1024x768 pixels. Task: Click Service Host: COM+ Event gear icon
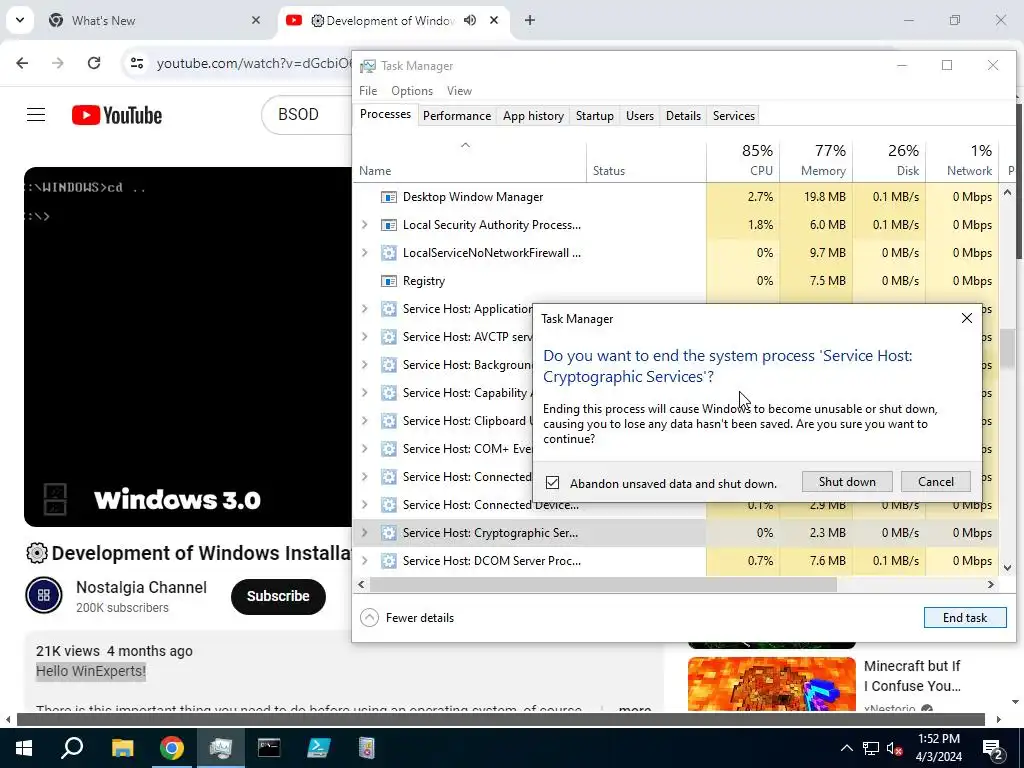[389, 449]
